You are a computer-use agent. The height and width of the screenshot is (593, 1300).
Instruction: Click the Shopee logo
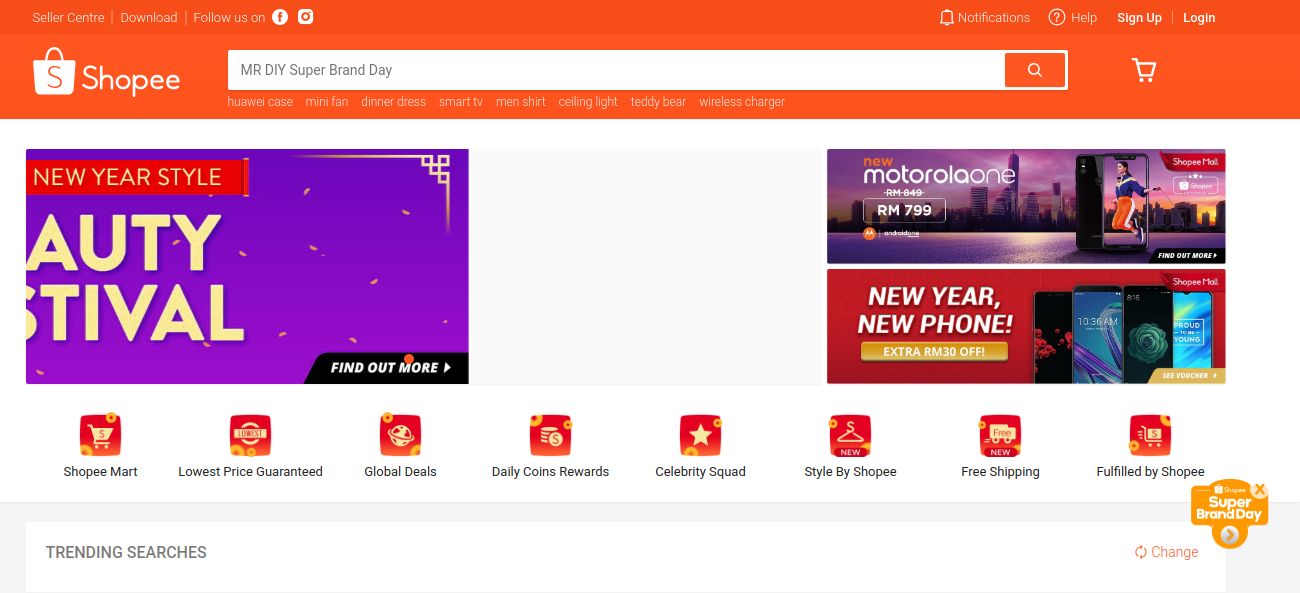(x=106, y=73)
